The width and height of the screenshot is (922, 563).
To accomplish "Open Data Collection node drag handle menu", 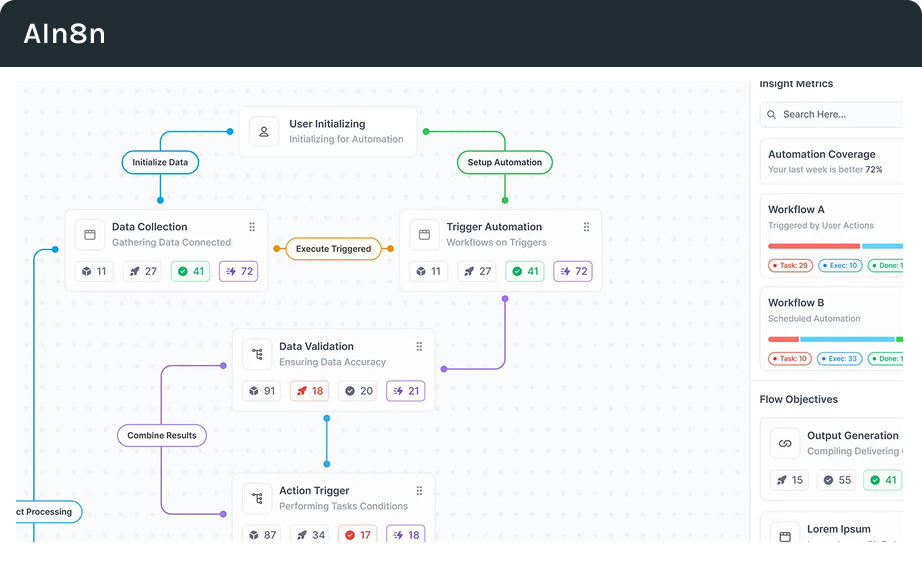I will (252, 227).
